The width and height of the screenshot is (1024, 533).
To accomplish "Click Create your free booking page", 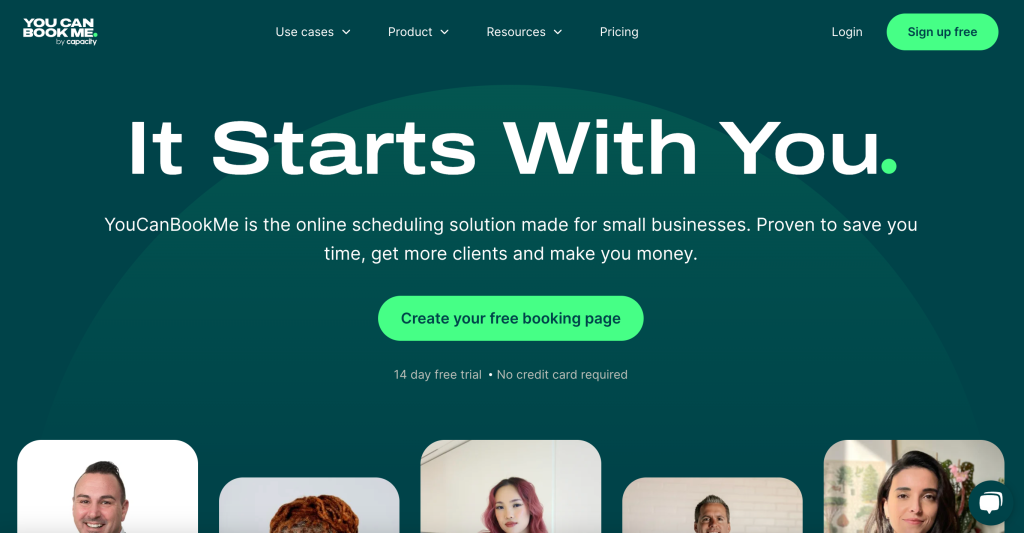I will click(x=511, y=318).
